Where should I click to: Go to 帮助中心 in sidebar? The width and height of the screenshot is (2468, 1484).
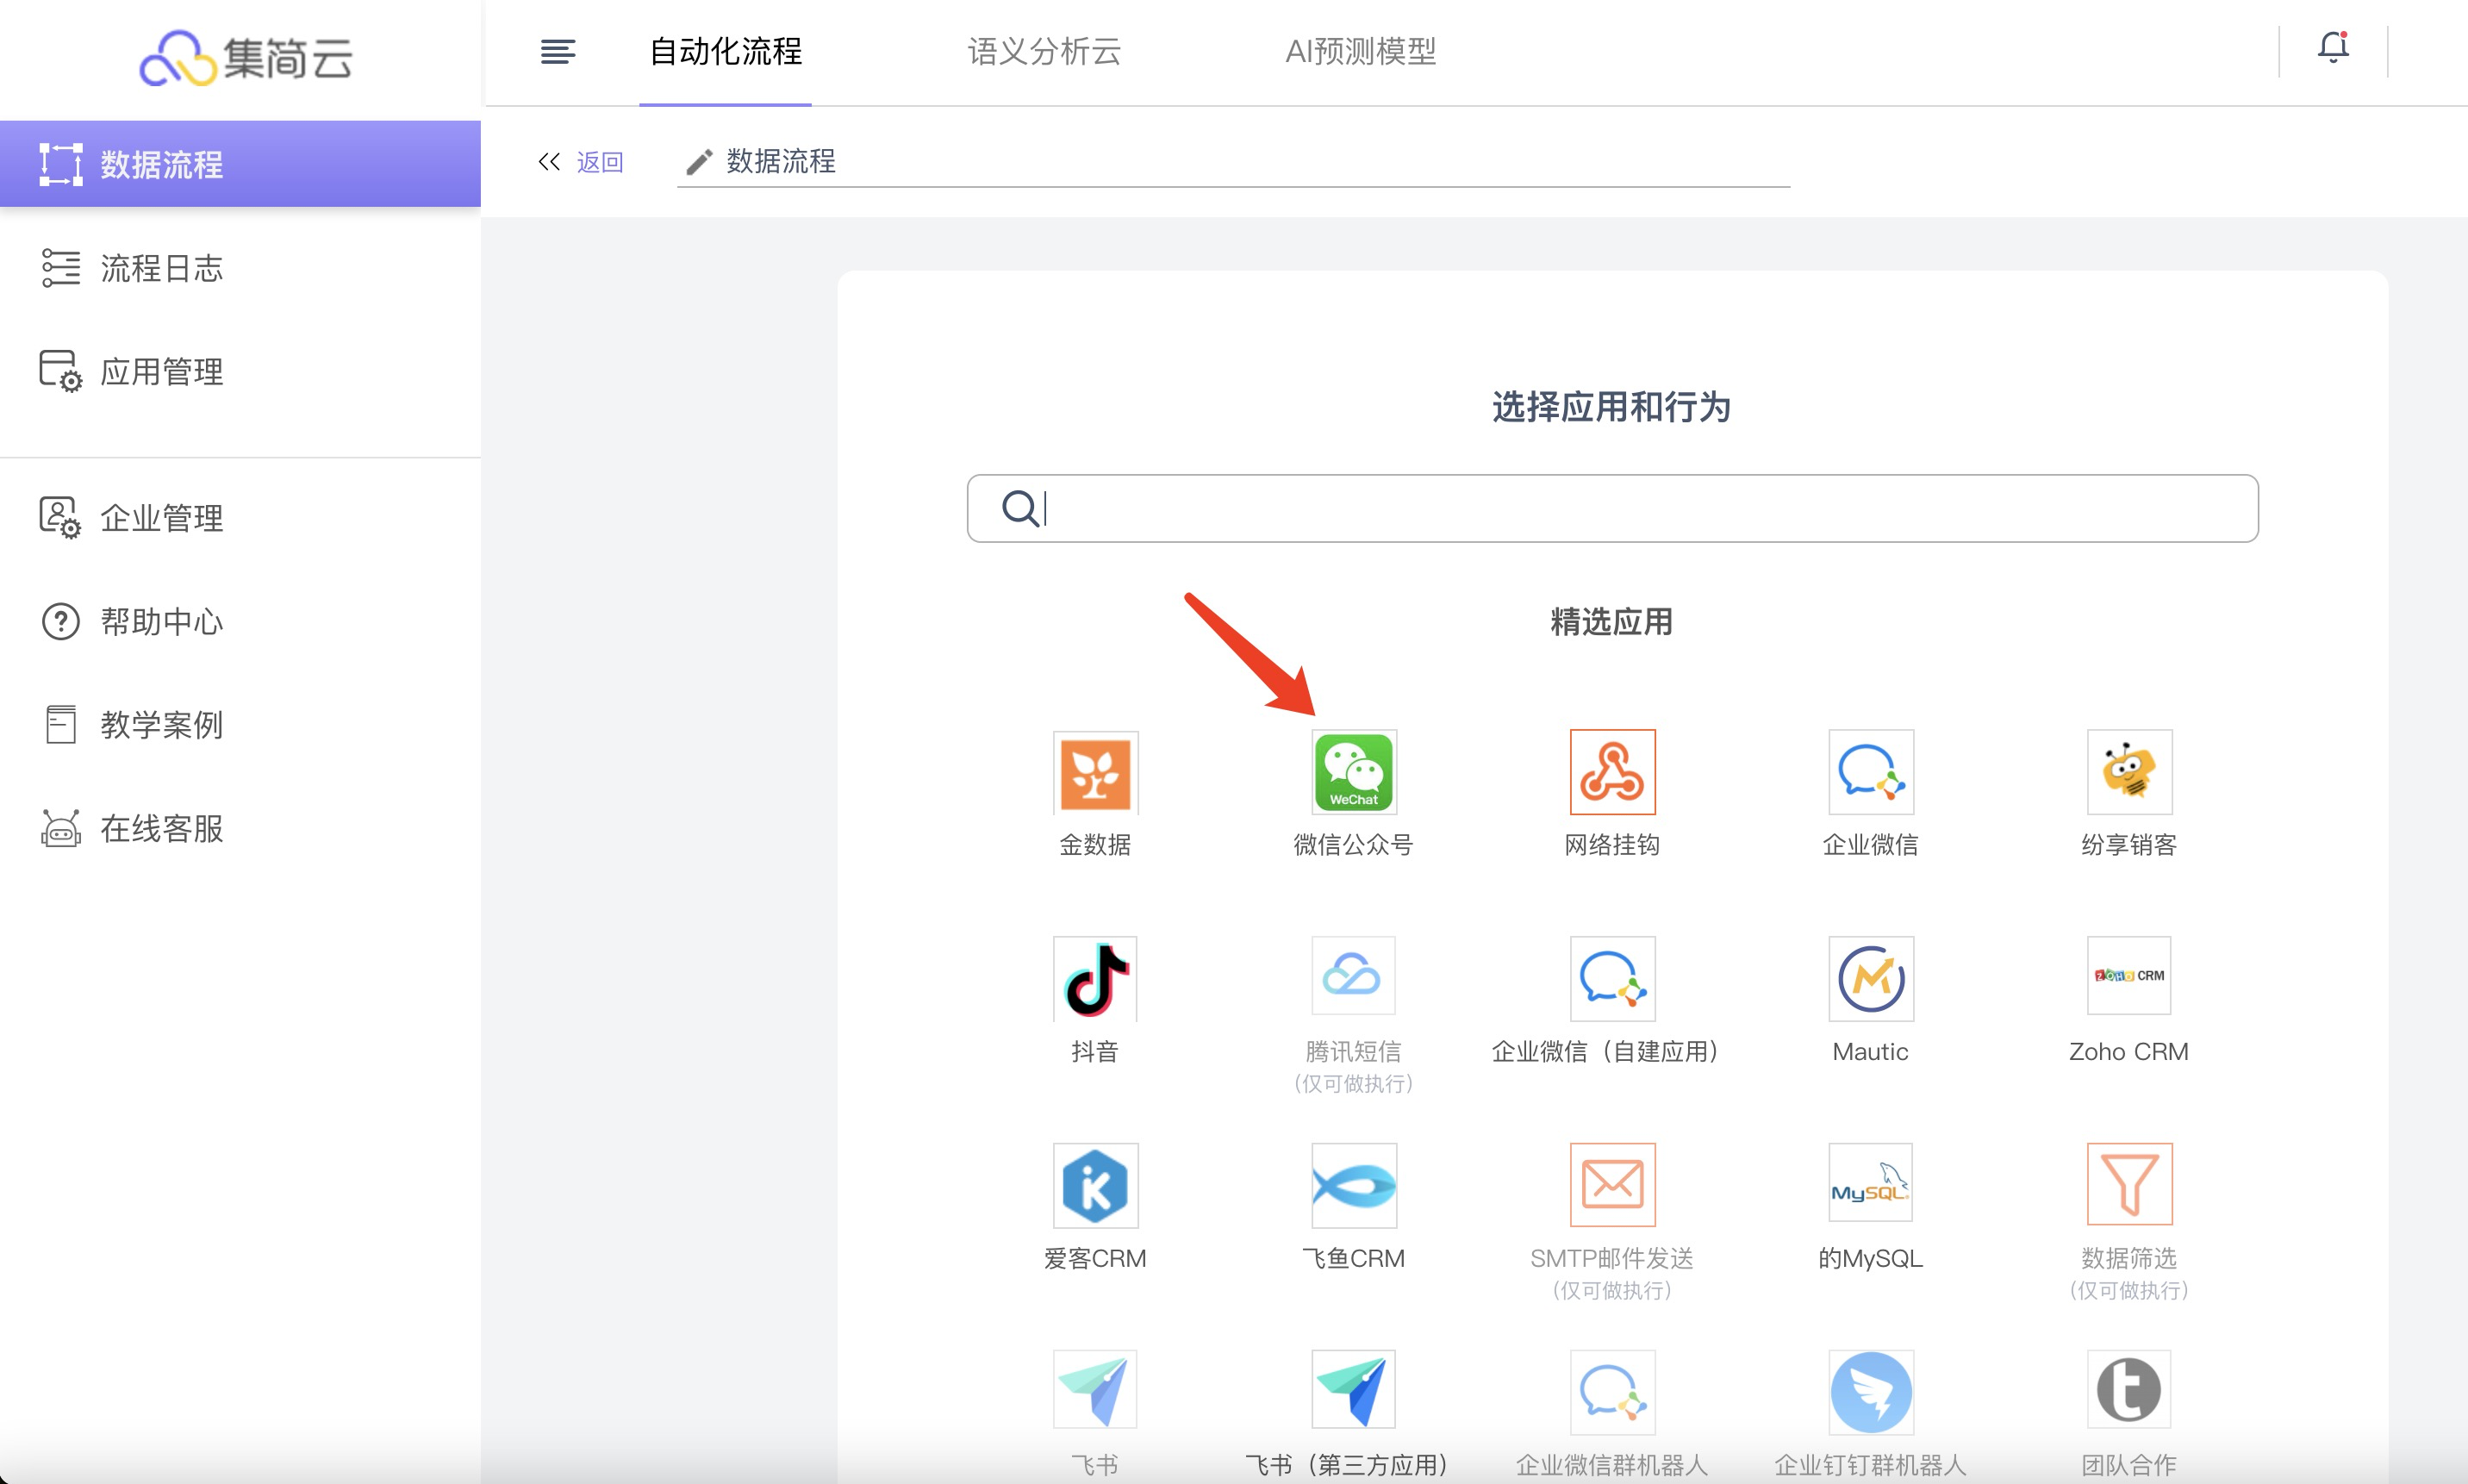coord(160,622)
